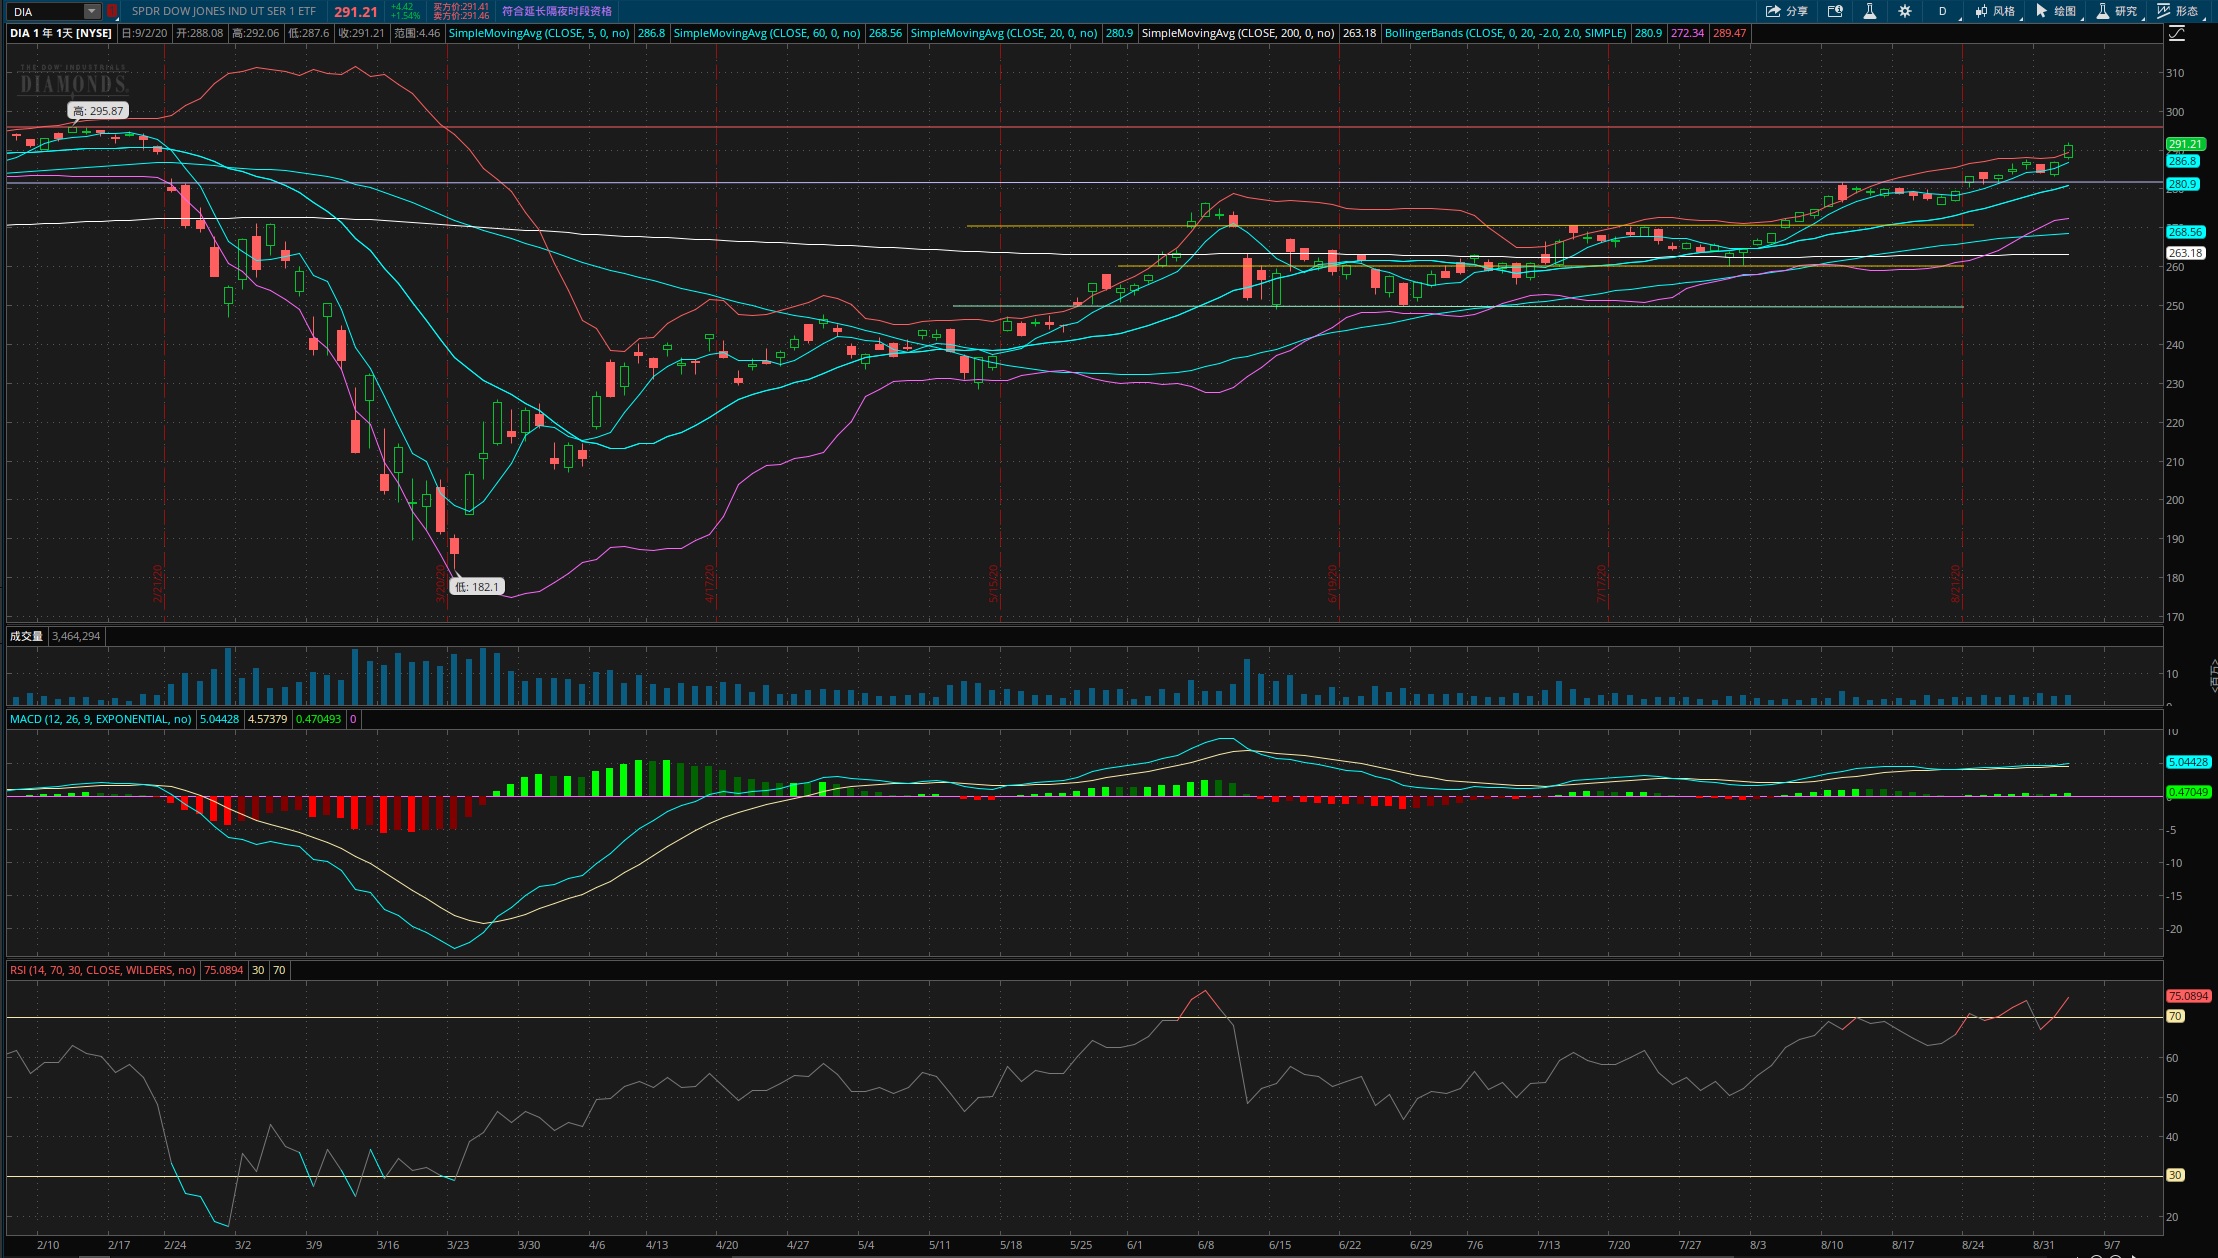The height and width of the screenshot is (1258, 2218).
Task: Open chart settings gear icon
Action: [1905, 11]
